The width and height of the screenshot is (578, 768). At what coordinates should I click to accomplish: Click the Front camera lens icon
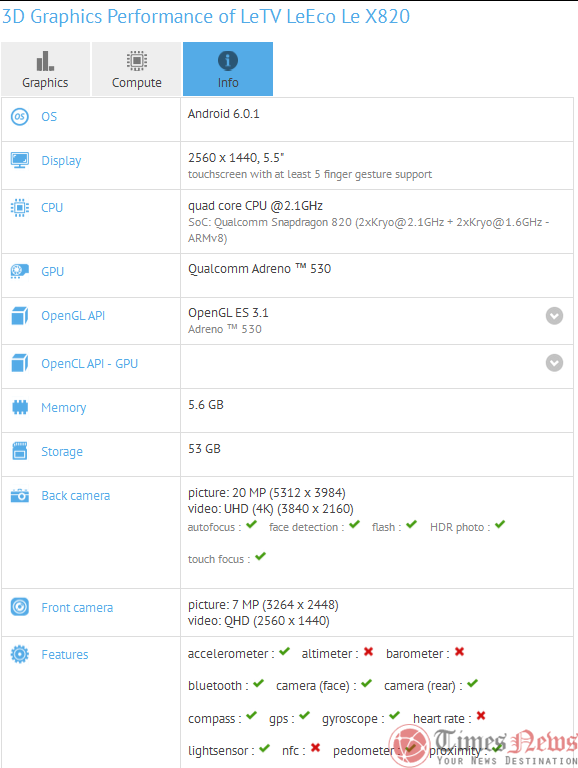(x=20, y=607)
